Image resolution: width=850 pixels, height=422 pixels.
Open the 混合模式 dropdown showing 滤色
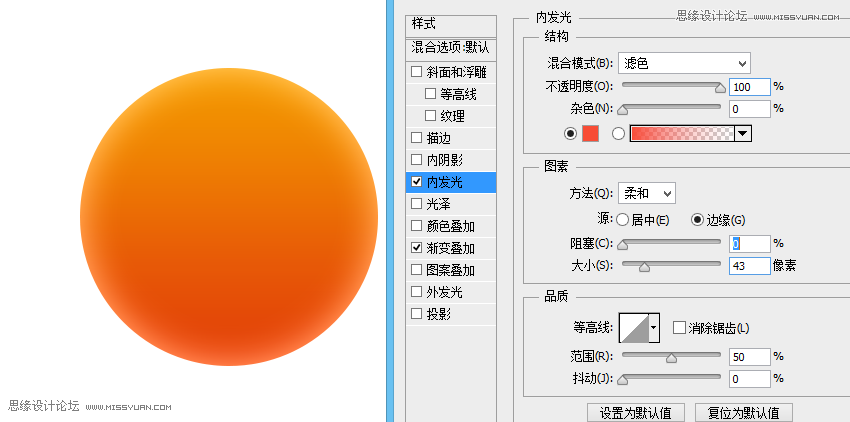tap(684, 63)
